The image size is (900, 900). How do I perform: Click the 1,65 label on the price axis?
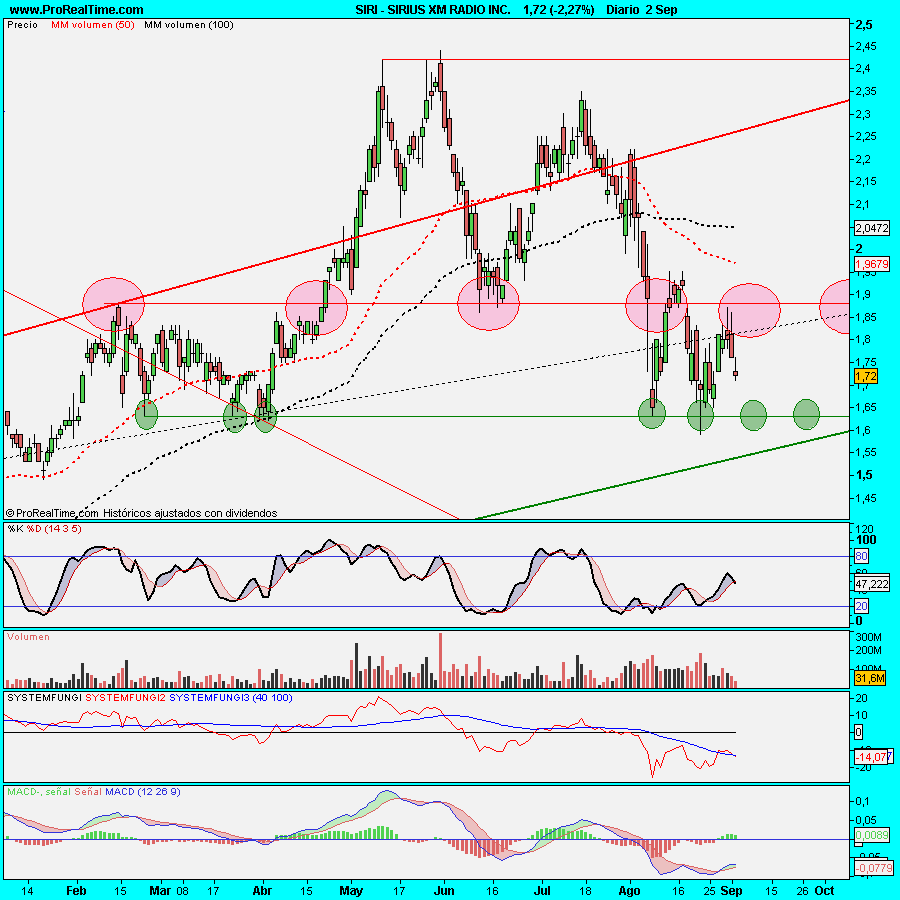[x=866, y=407]
